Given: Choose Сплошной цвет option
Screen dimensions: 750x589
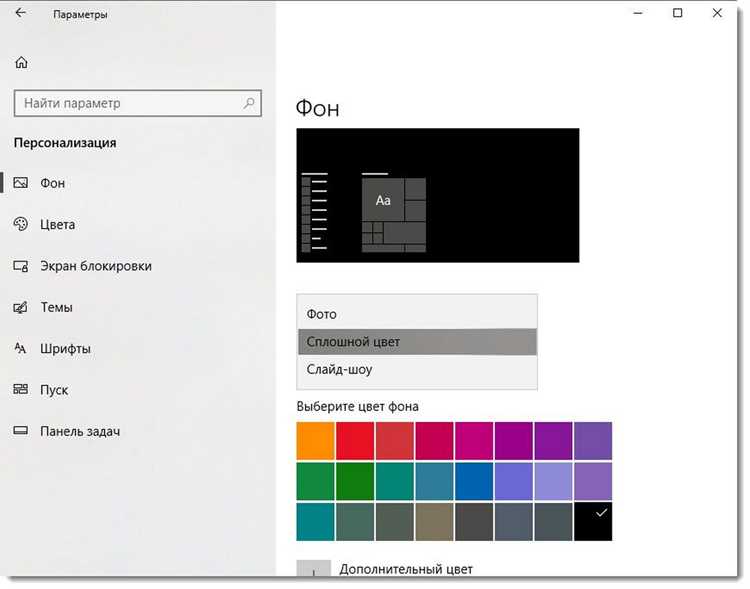Looking at the screenshot, I should 417,342.
